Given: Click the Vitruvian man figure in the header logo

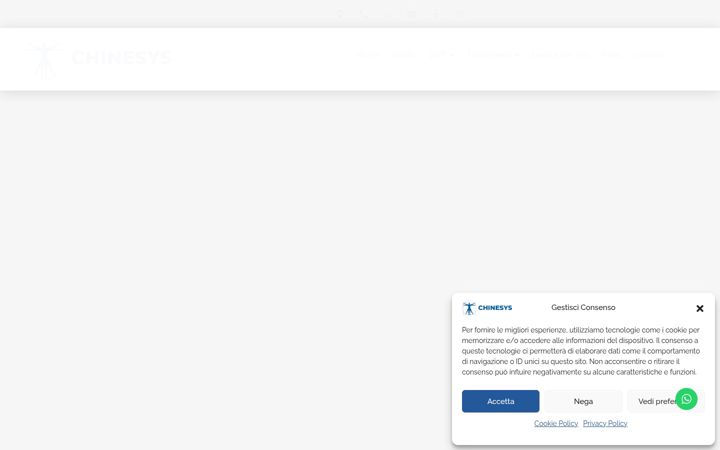Looking at the screenshot, I should [44, 60].
